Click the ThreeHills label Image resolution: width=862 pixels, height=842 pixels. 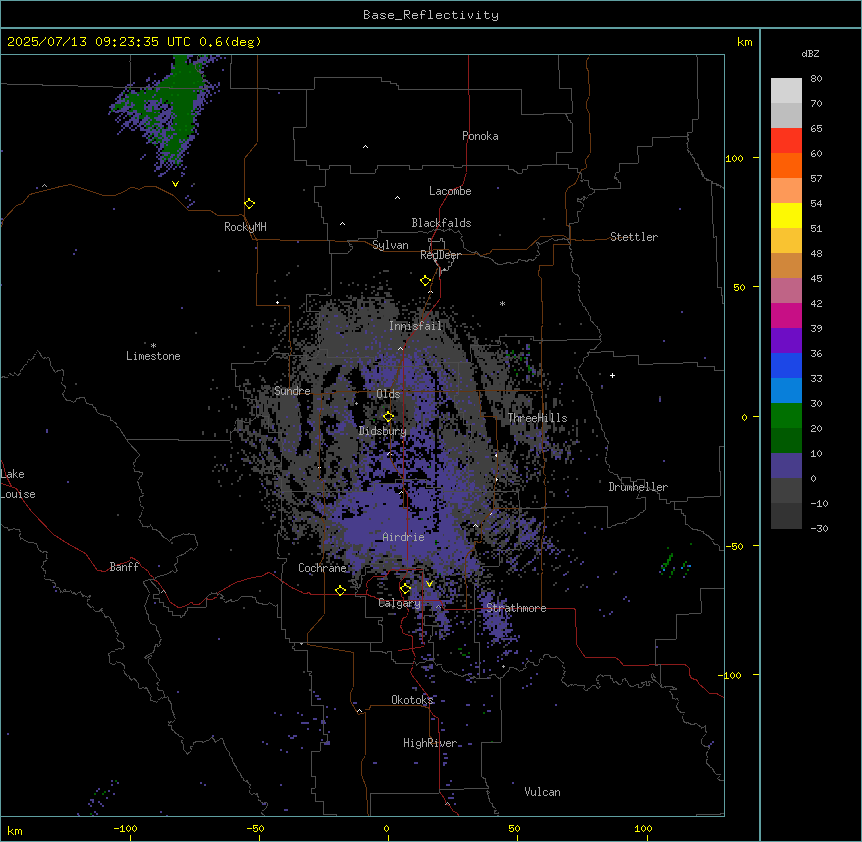(x=537, y=418)
